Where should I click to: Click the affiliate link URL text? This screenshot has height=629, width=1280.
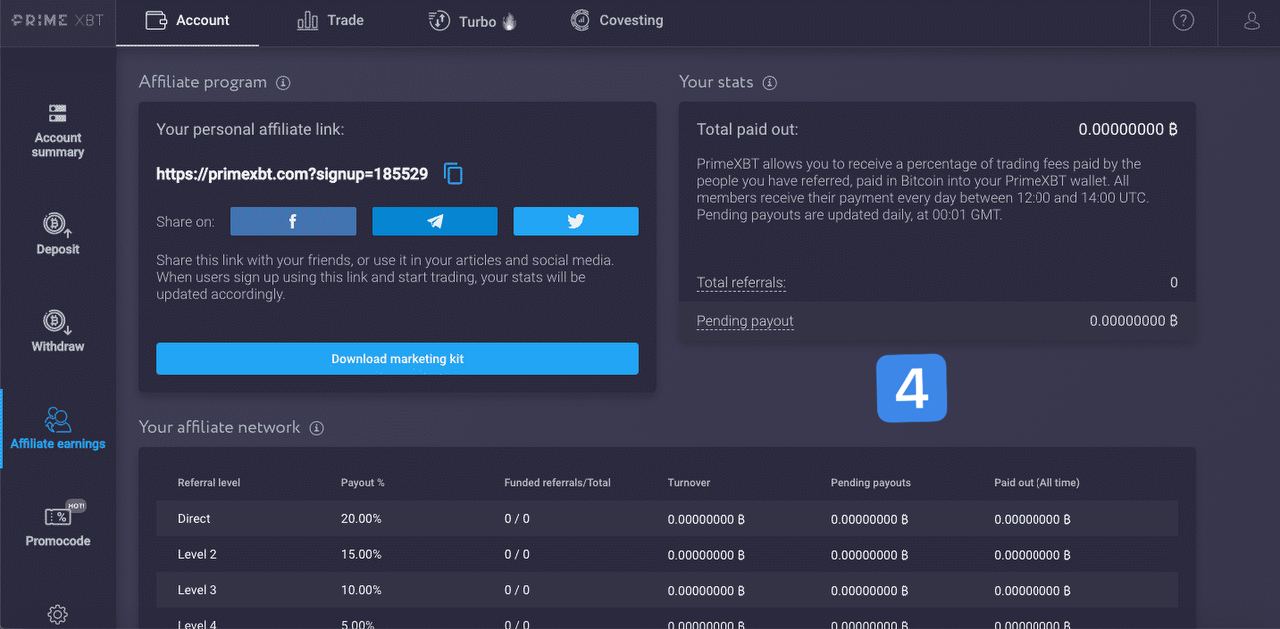click(292, 174)
